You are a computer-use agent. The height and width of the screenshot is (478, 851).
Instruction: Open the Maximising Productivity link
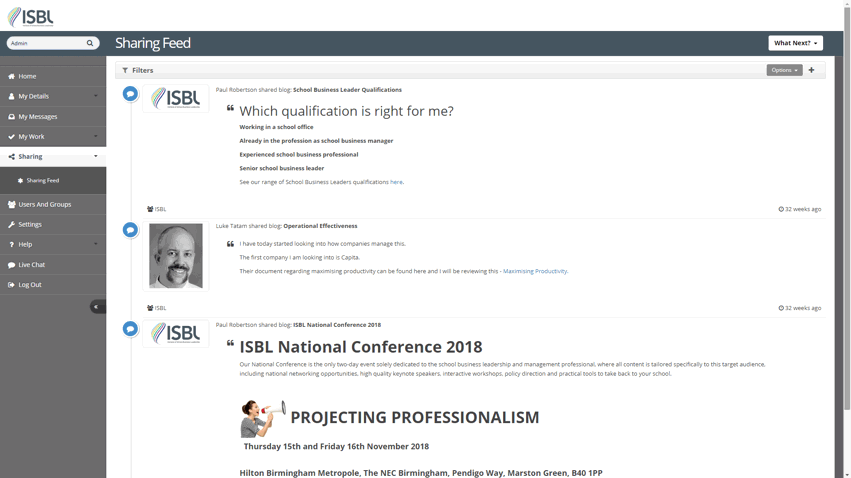tap(535, 271)
